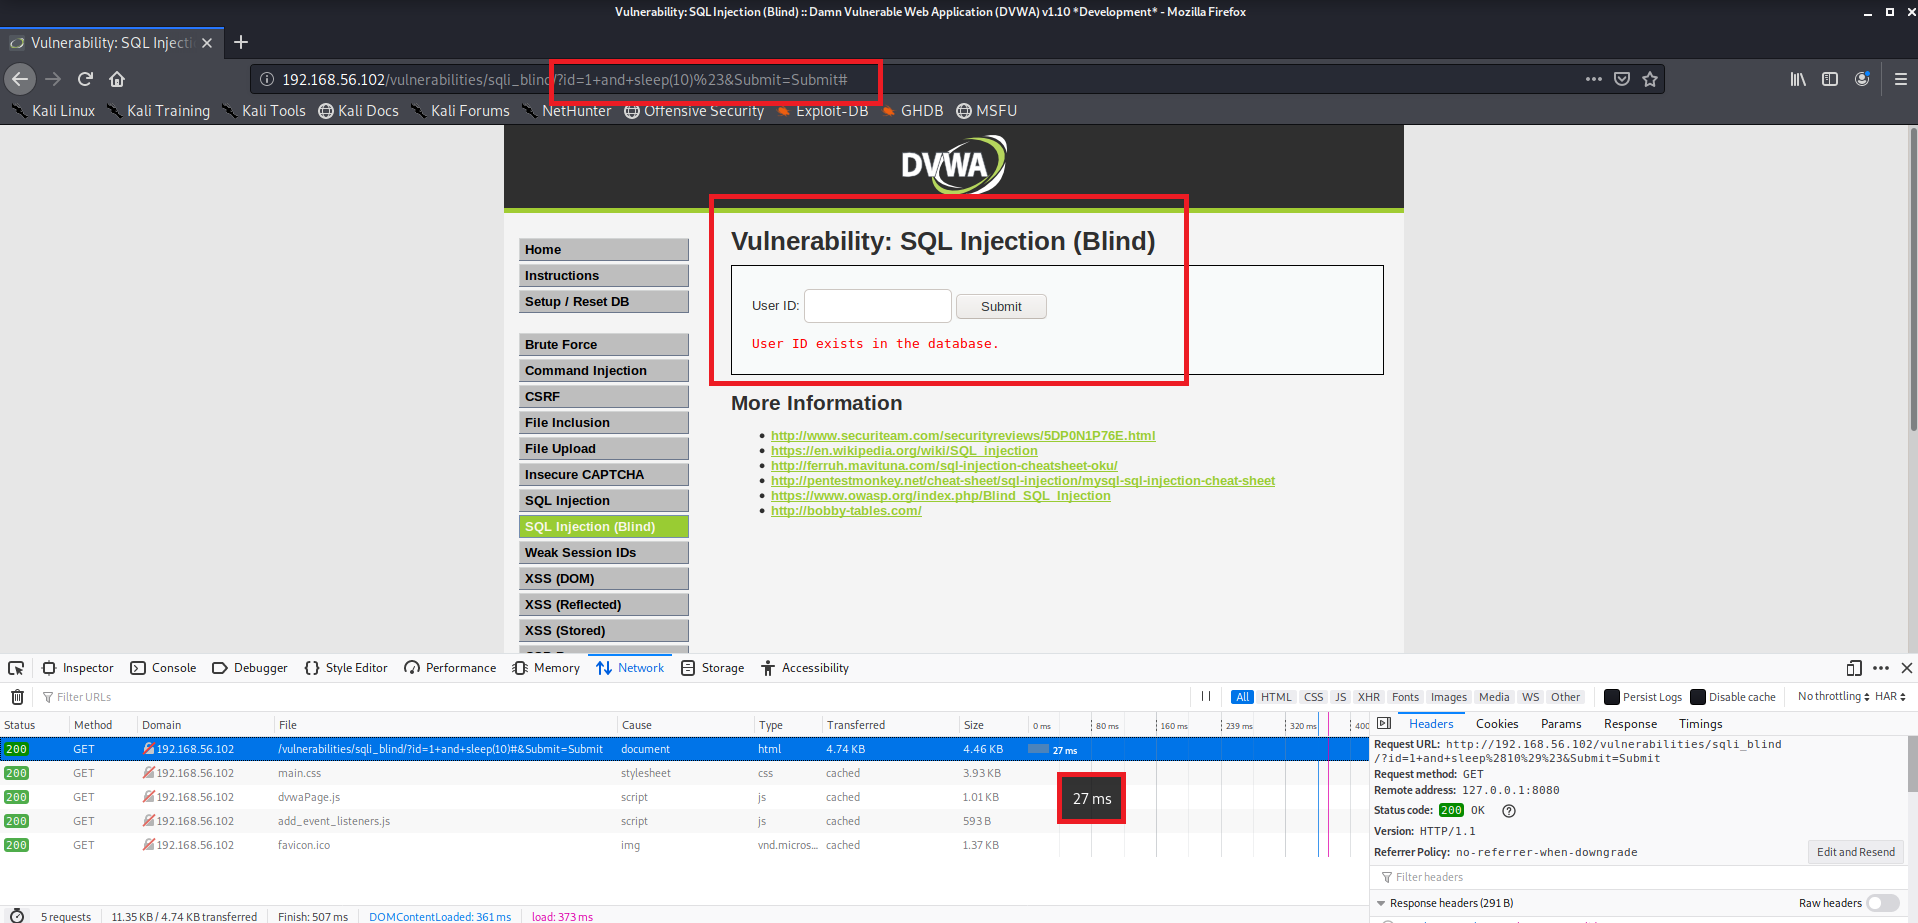
Task: Open the page actions three-dot menu in the address bar
Action: pyautogui.click(x=1593, y=79)
